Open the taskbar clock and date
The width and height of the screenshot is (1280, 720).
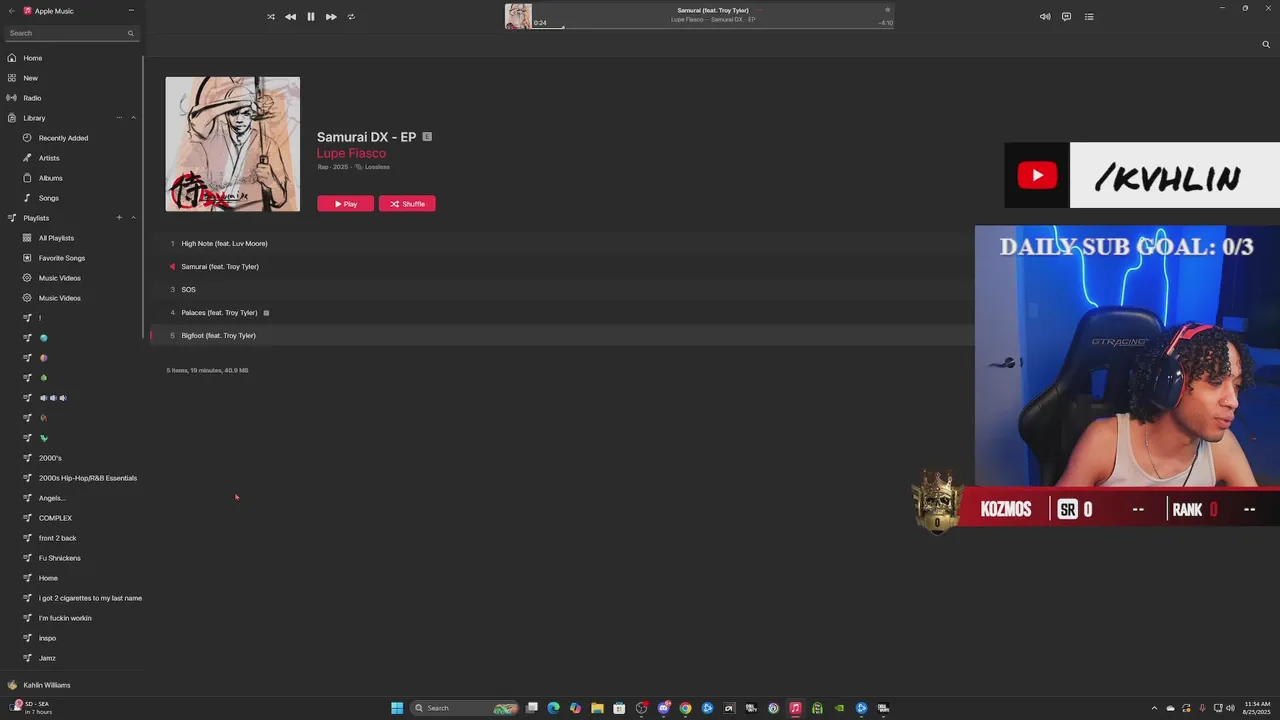pos(1257,708)
